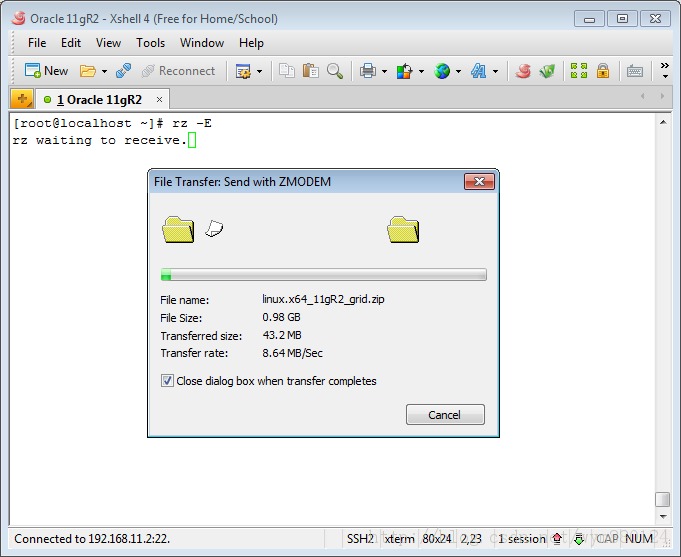The image size is (681, 557).
Task: Click the green download arrow status icon
Action: 579,539
